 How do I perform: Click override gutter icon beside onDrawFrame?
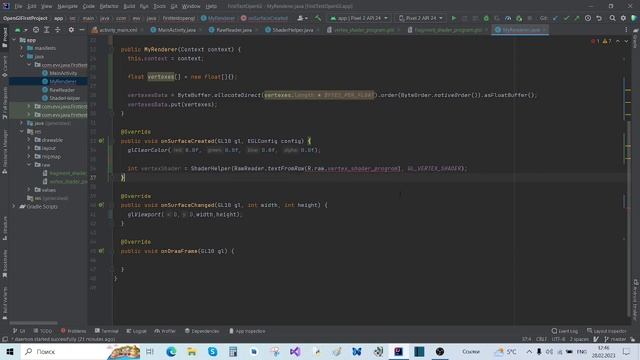[x=101, y=251]
